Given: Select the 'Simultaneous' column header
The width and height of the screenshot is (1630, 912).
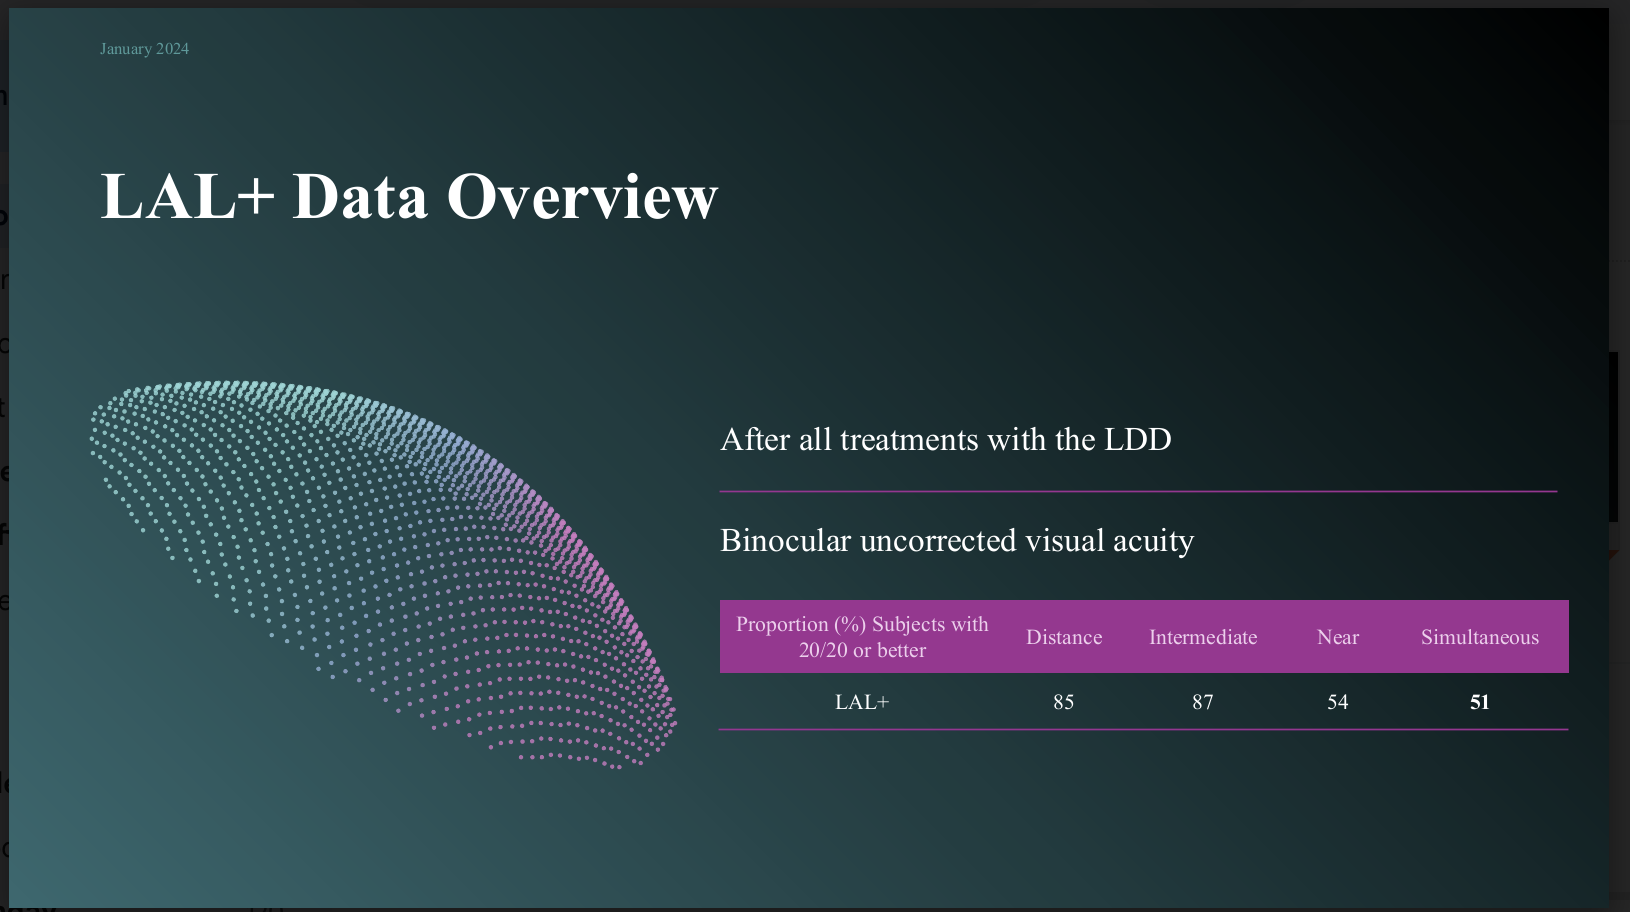Looking at the screenshot, I should [x=1480, y=637].
